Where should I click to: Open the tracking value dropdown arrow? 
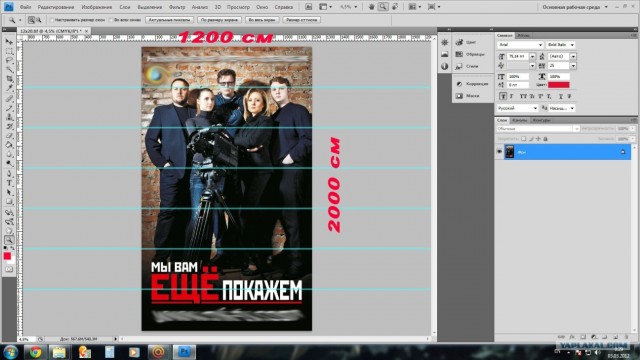pyautogui.click(x=573, y=65)
